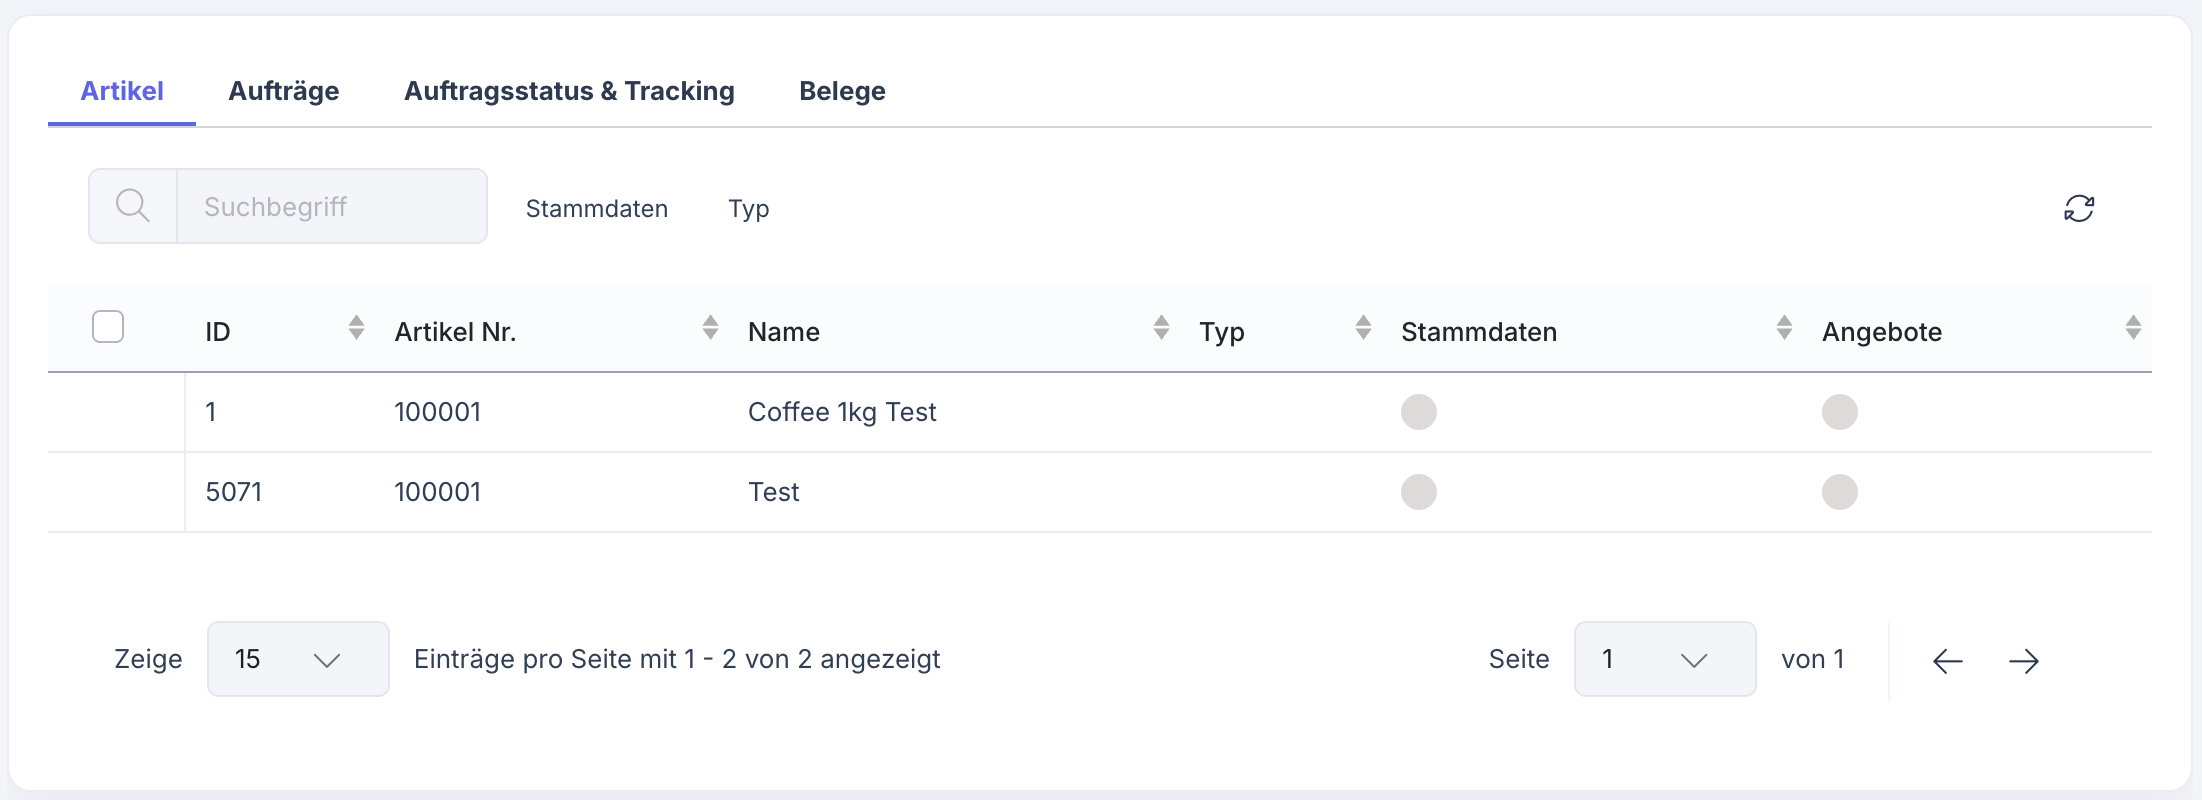Click the refresh table icon

click(x=2079, y=208)
